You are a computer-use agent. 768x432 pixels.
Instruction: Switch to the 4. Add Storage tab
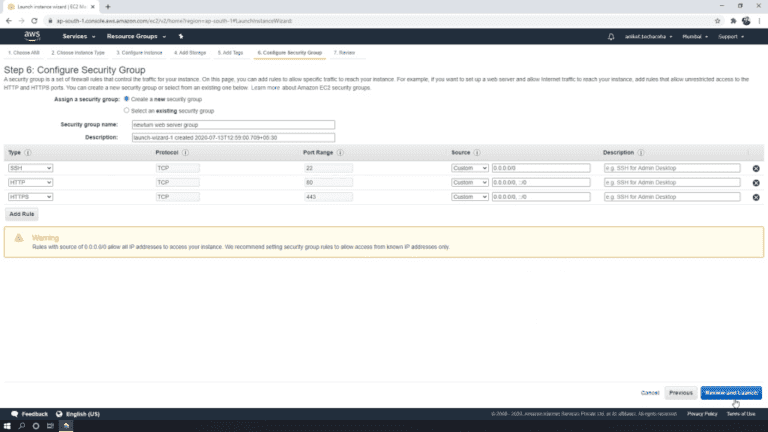190,52
